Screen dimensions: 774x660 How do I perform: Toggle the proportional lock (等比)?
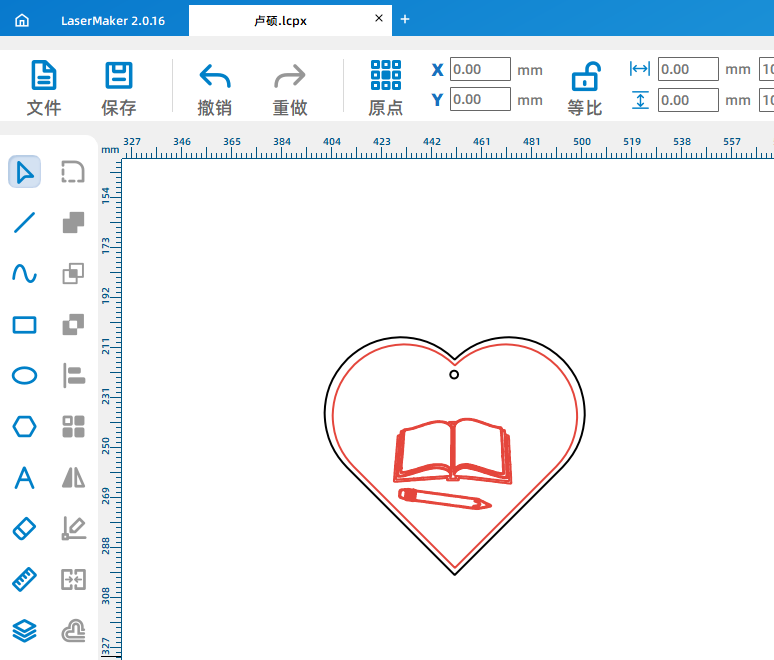coord(585,88)
